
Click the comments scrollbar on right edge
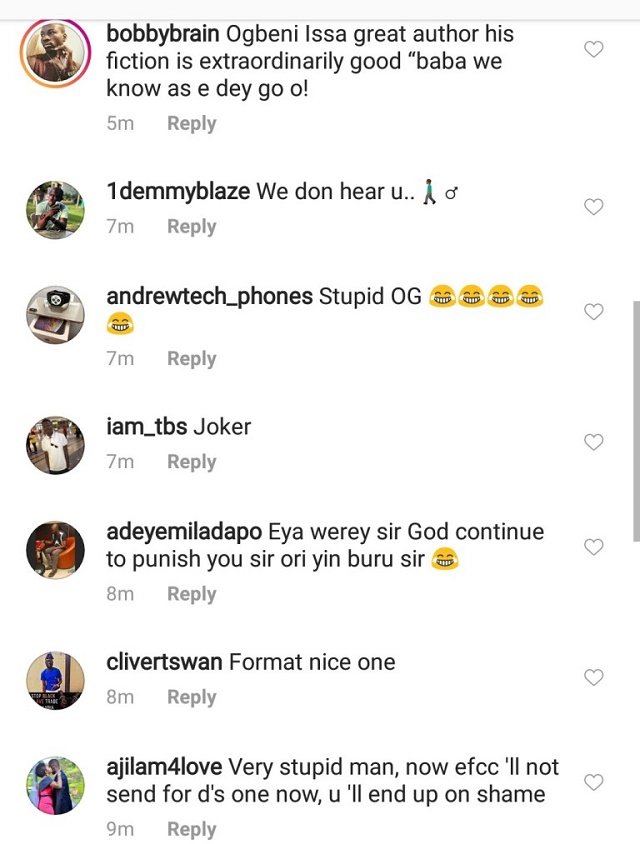pos(635,420)
